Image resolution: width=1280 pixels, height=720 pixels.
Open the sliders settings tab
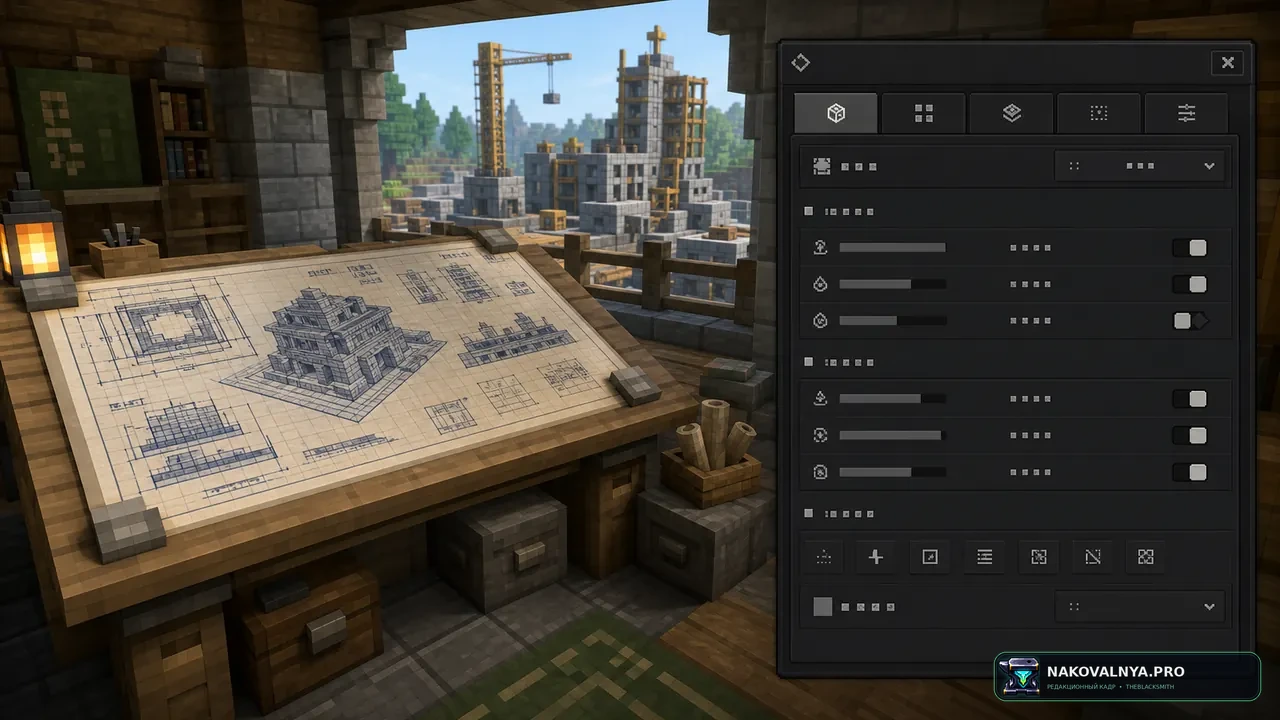[1186, 113]
